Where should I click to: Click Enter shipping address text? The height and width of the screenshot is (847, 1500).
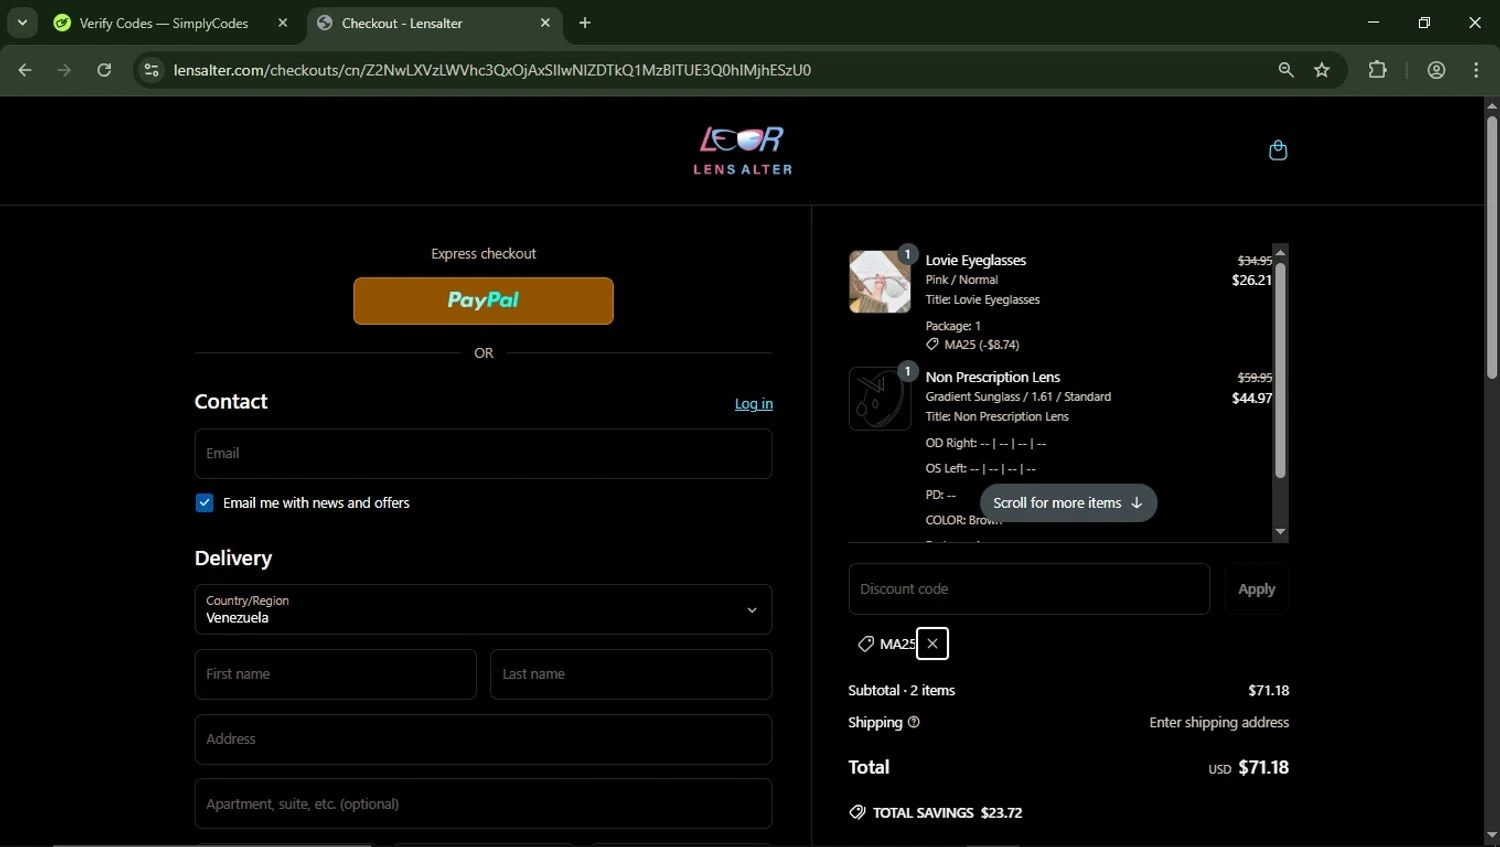coord(1219,722)
